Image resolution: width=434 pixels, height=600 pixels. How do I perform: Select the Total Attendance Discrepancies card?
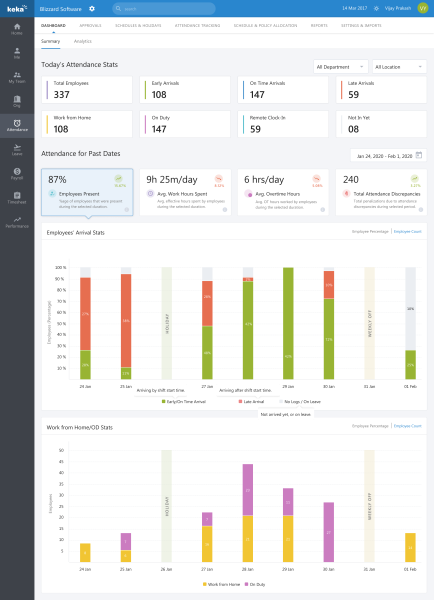[381, 192]
